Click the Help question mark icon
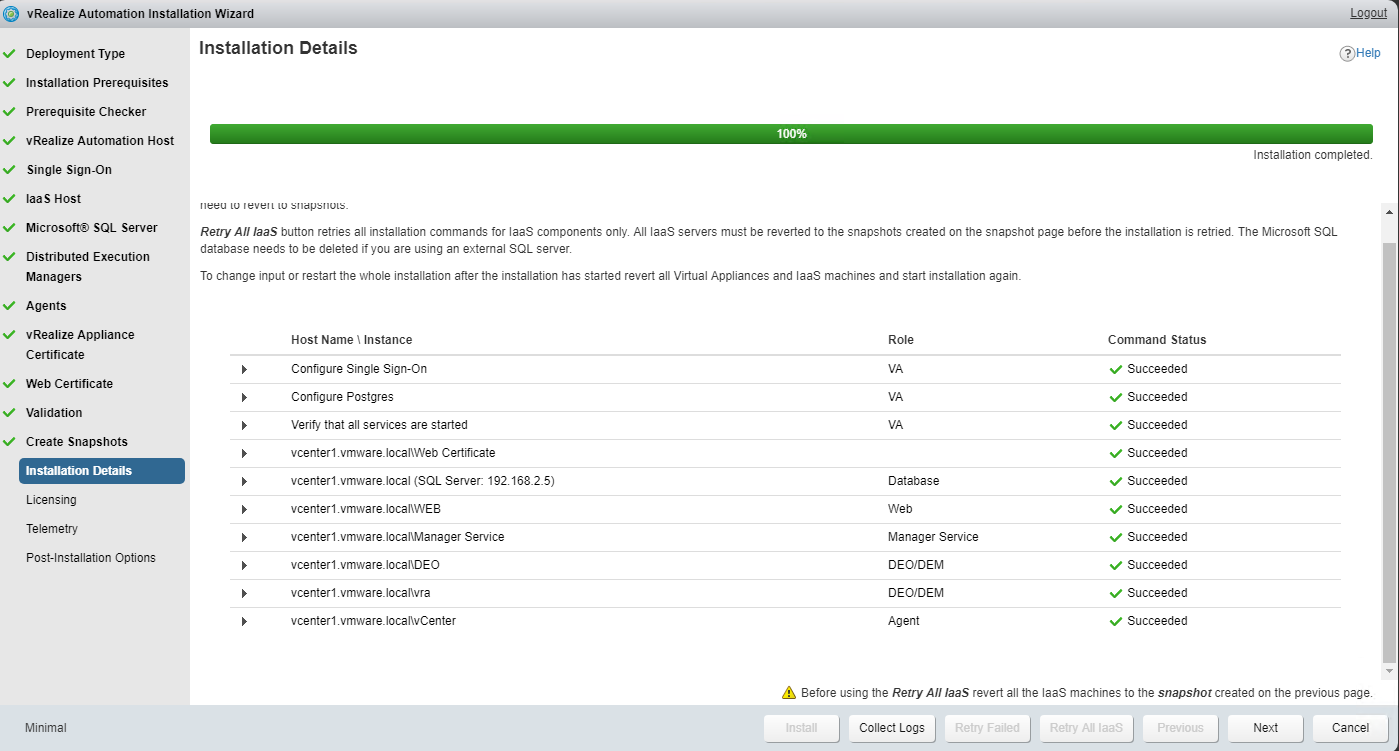This screenshot has height=751, width=1399. [x=1347, y=54]
